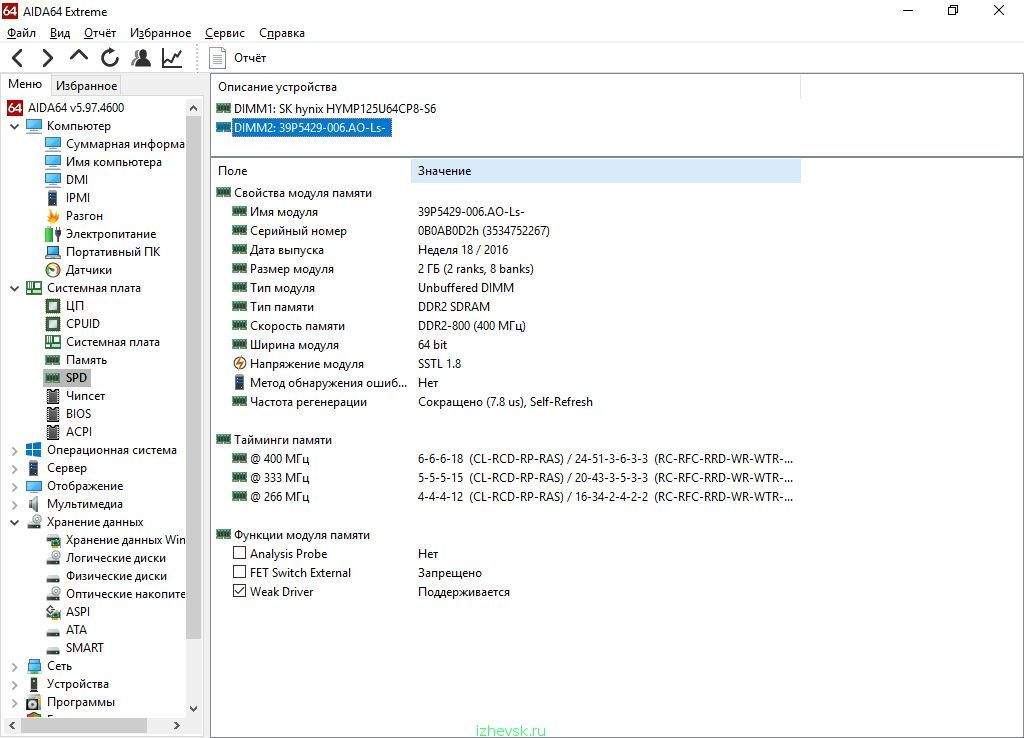Viewport: 1024px width, 738px height.
Task: Switch to the Меню sidebar tab
Action: pos(25,84)
